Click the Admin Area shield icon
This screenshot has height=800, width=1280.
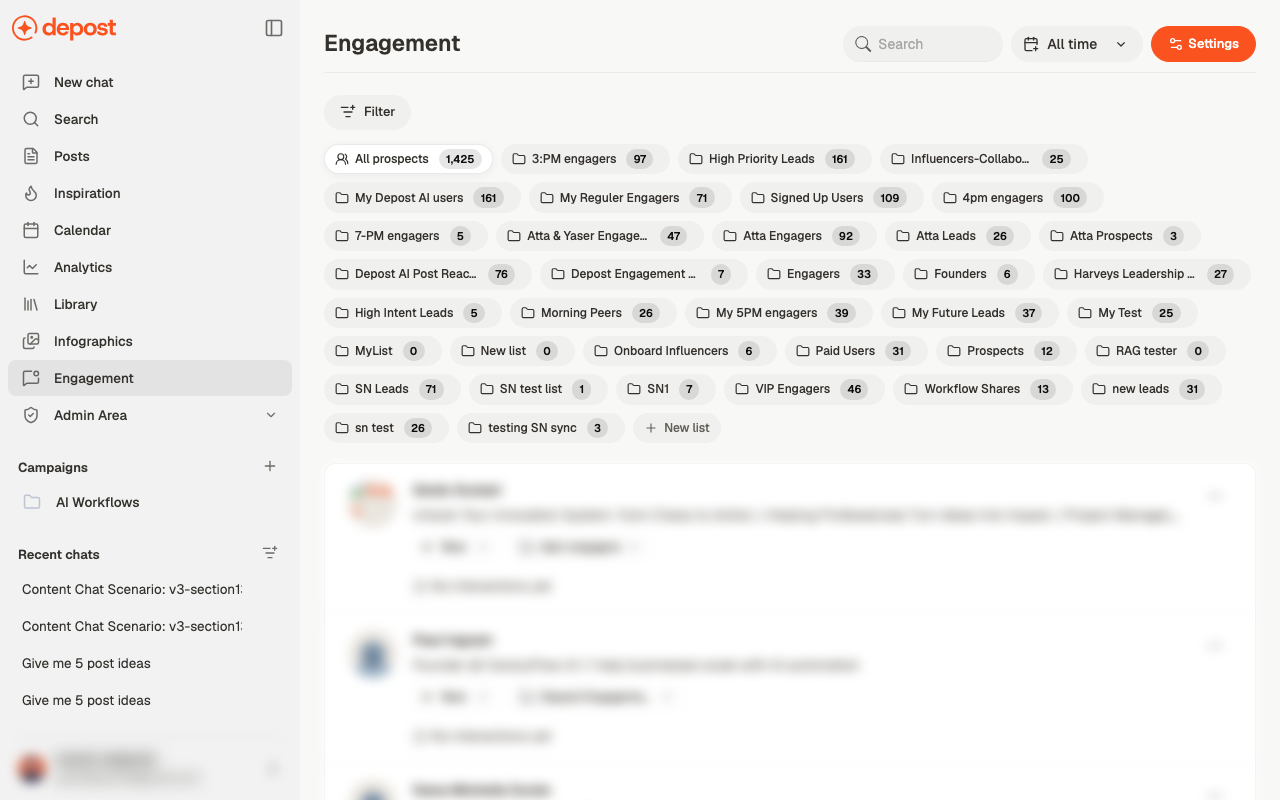[x=31, y=415]
